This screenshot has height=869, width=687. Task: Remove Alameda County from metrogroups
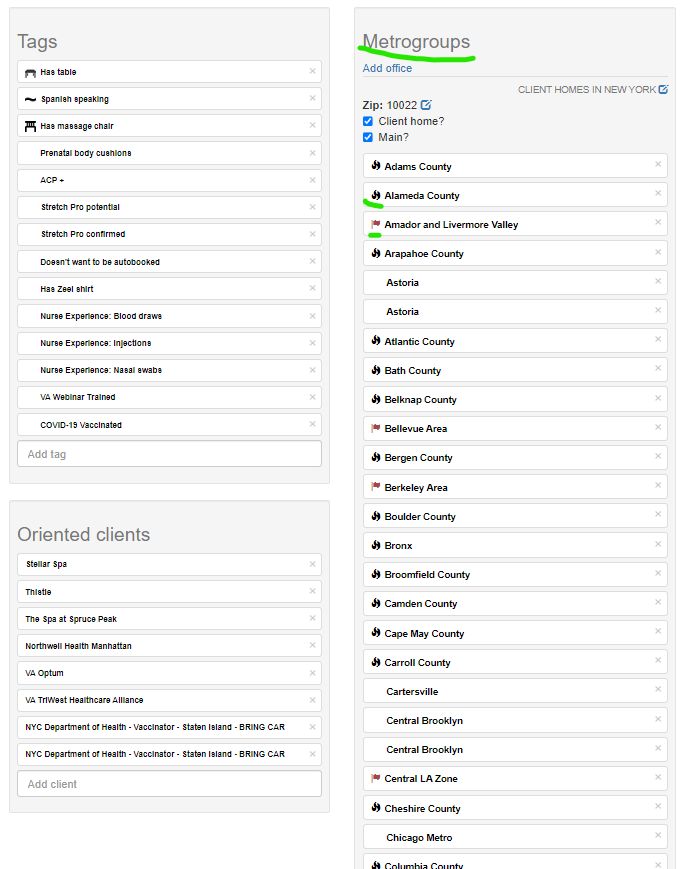click(658, 194)
